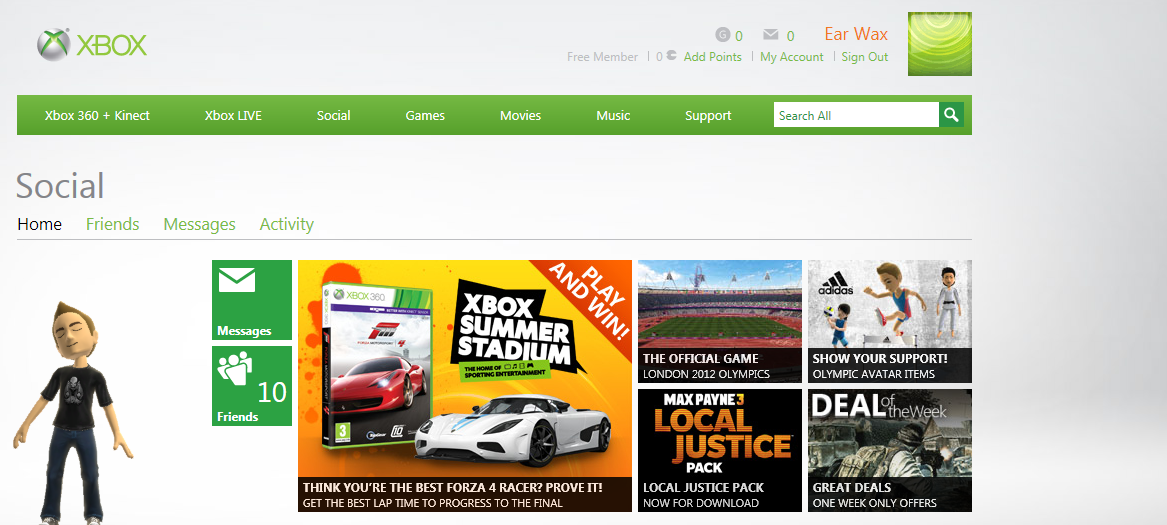This screenshot has width=1167, height=525.
Task: Open Games menu
Action: pyautogui.click(x=425, y=115)
